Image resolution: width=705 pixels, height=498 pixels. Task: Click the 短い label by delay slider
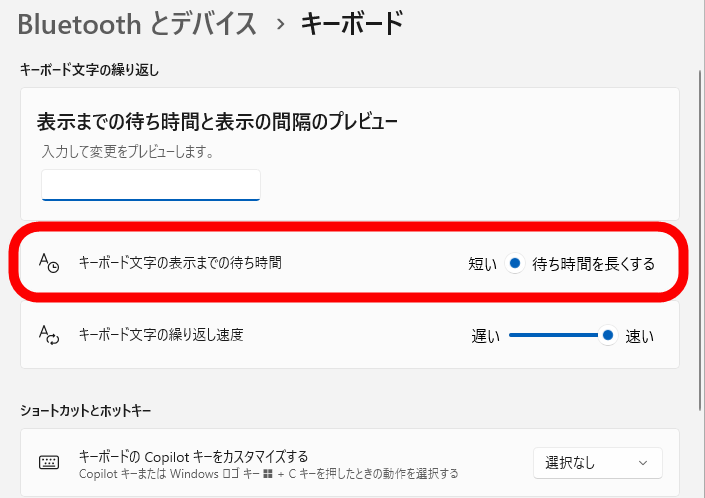click(x=482, y=264)
